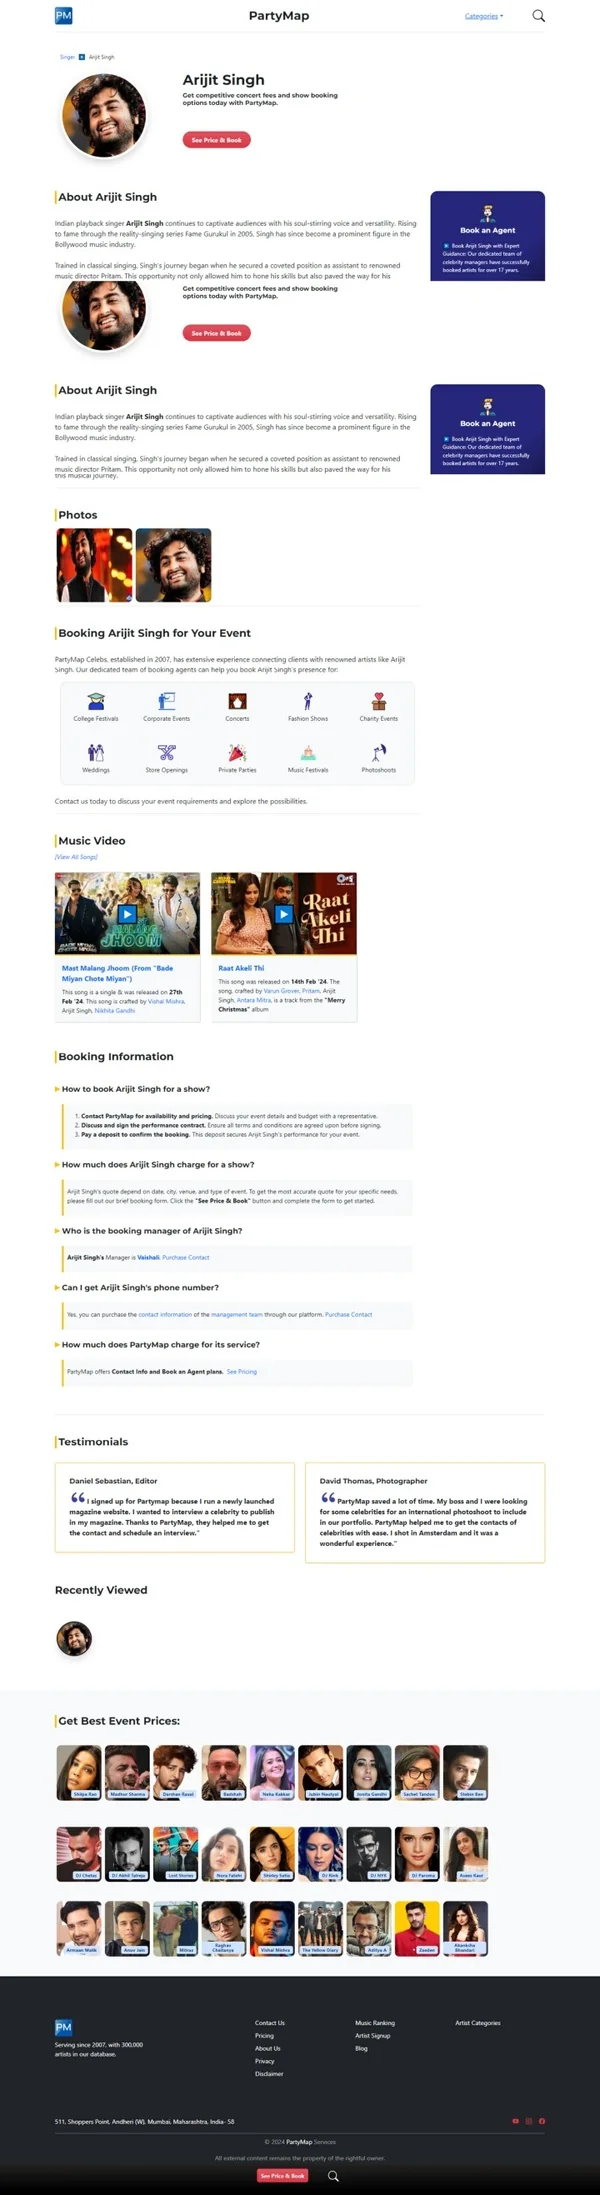Open the Disclaimer footer link
This screenshot has width=600, height=2195.
point(269,2073)
